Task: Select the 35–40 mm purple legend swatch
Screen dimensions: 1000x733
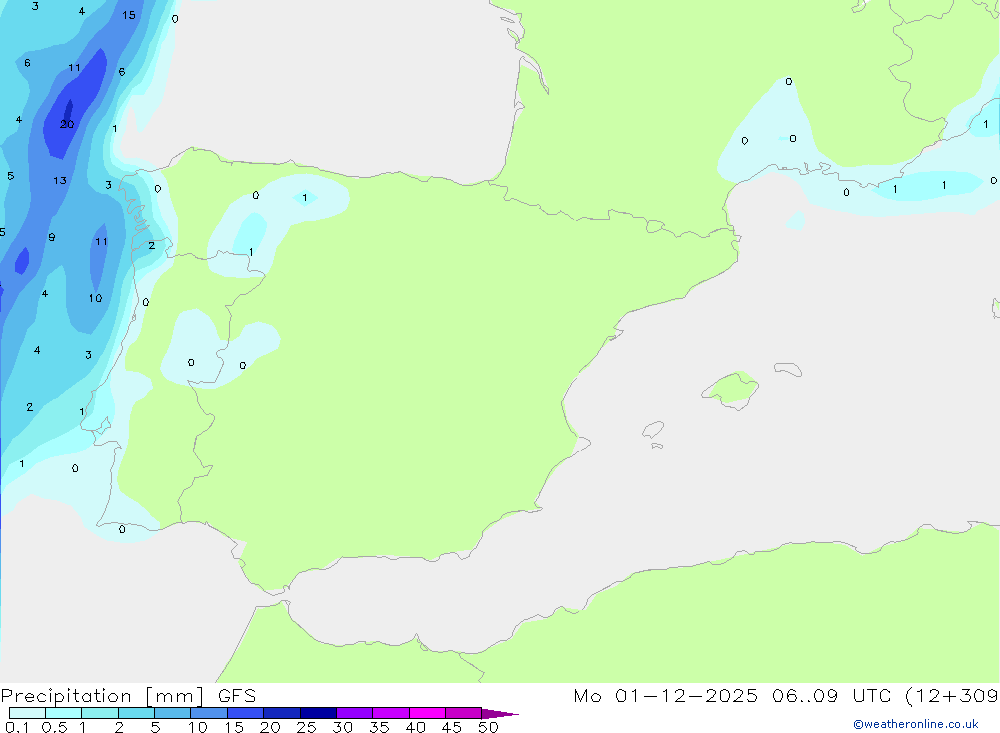Action: pos(391,713)
